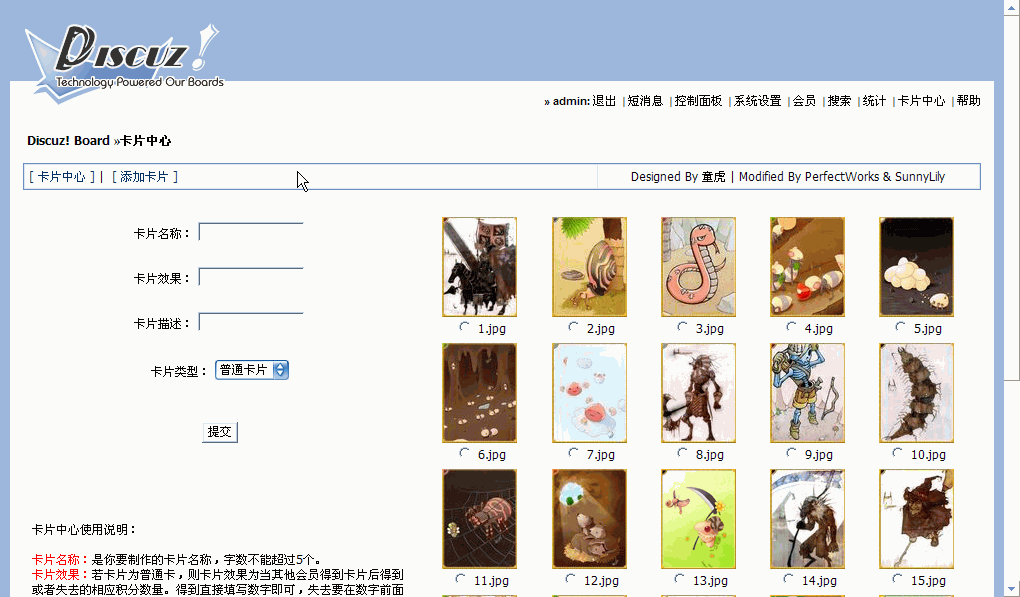
Task: Select the 9.jpg radio button
Action: tap(791, 453)
